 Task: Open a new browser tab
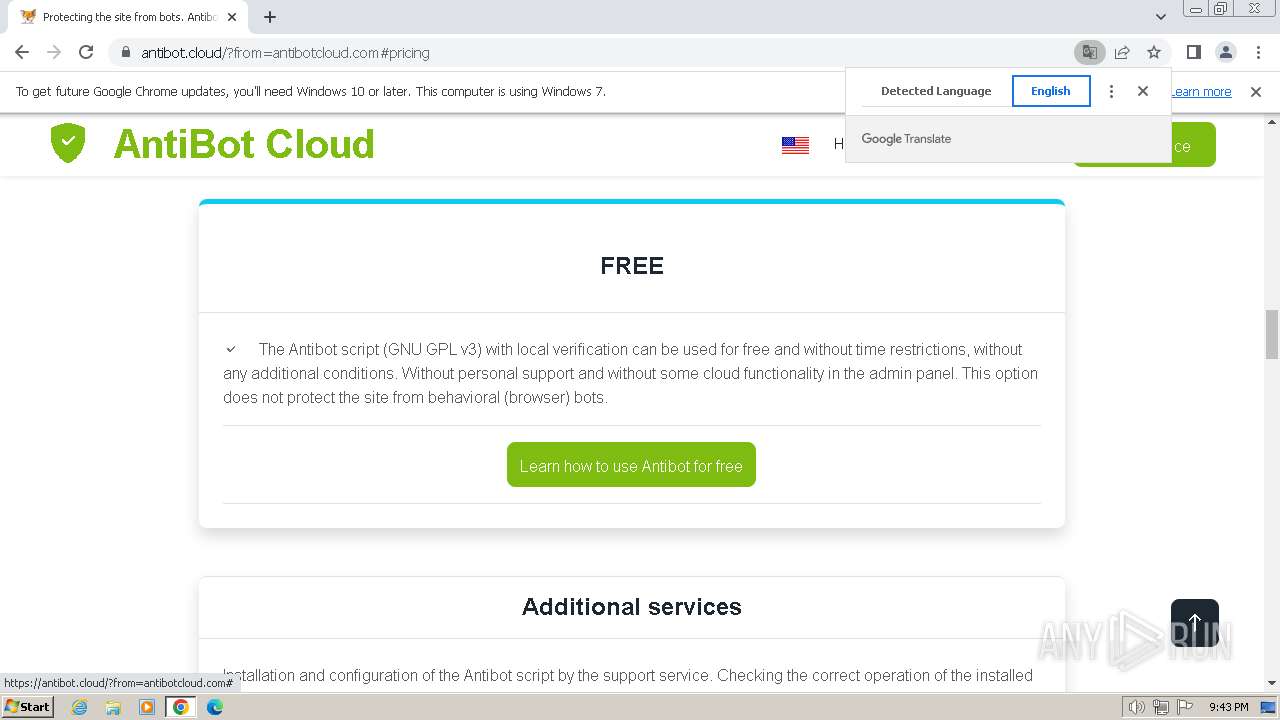coord(270,17)
